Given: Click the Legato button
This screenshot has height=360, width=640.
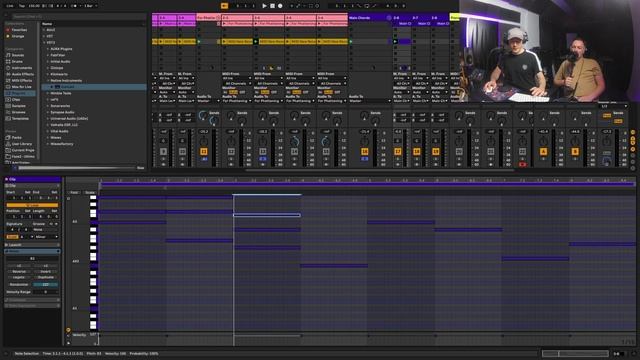Looking at the screenshot, I should 19,277.
